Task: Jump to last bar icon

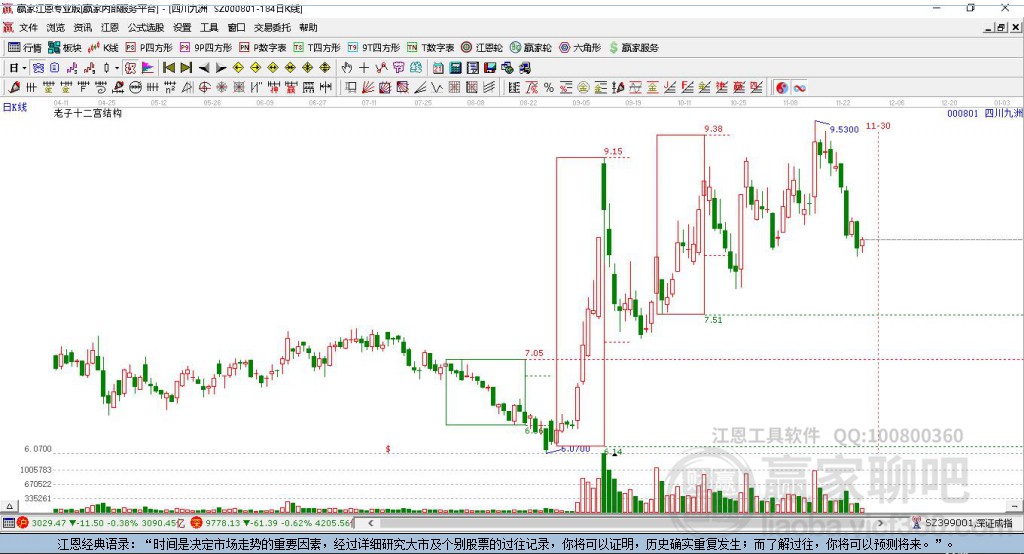Action: pyautogui.click(x=186, y=68)
